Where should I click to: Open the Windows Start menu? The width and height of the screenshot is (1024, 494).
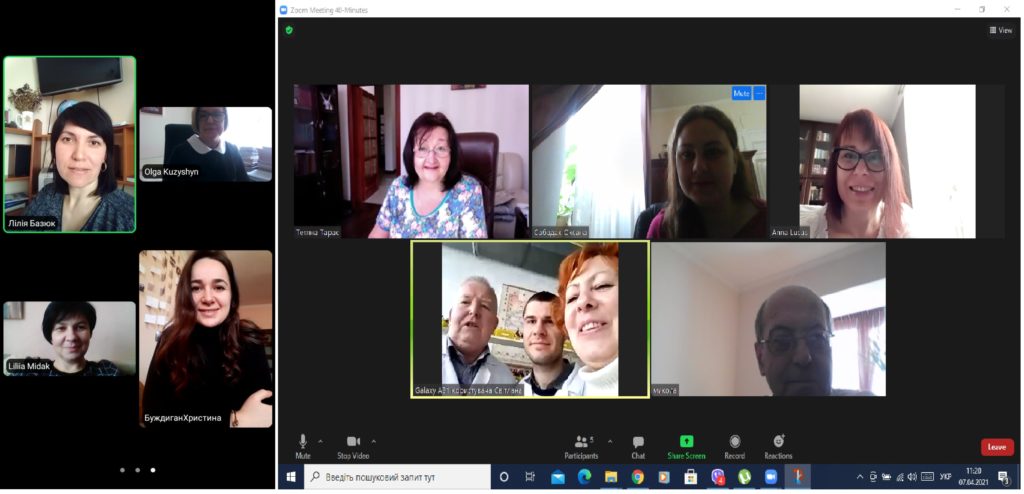click(291, 477)
